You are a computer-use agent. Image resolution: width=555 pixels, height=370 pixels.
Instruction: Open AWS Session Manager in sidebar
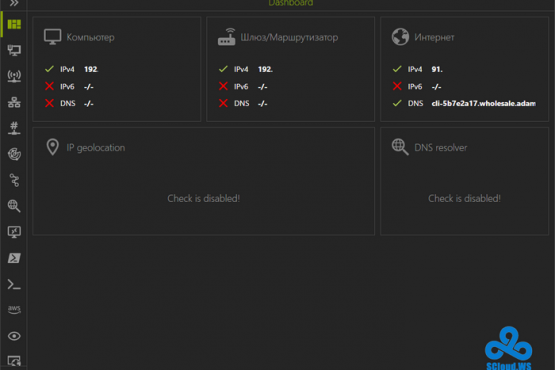[x=14, y=309]
